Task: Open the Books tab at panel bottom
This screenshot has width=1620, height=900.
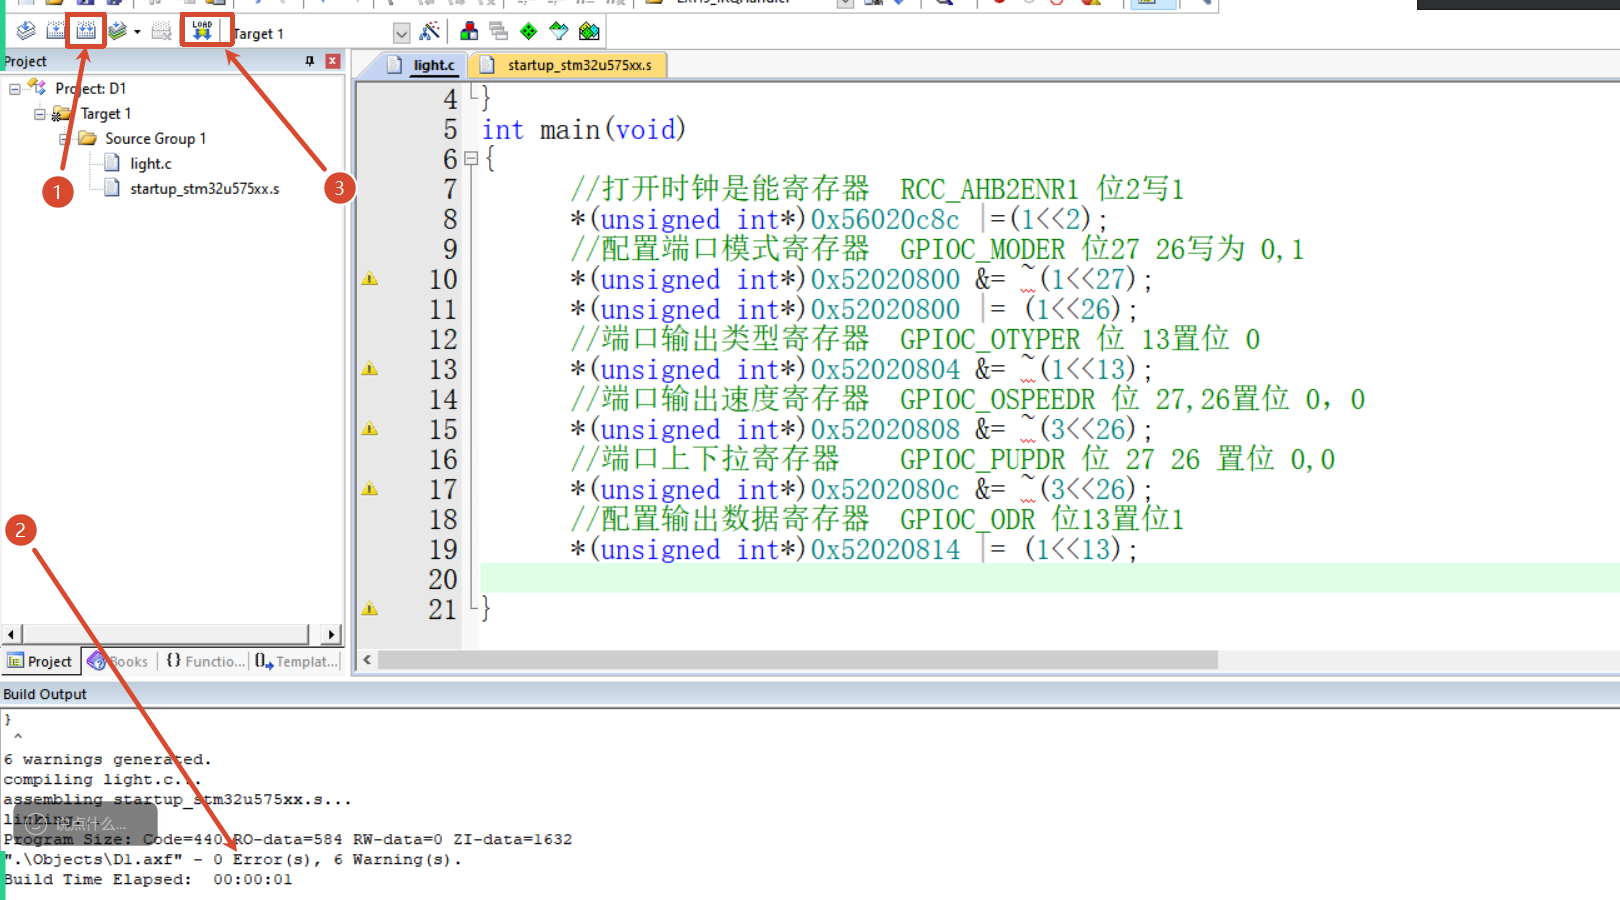Action: [x=118, y=662]
